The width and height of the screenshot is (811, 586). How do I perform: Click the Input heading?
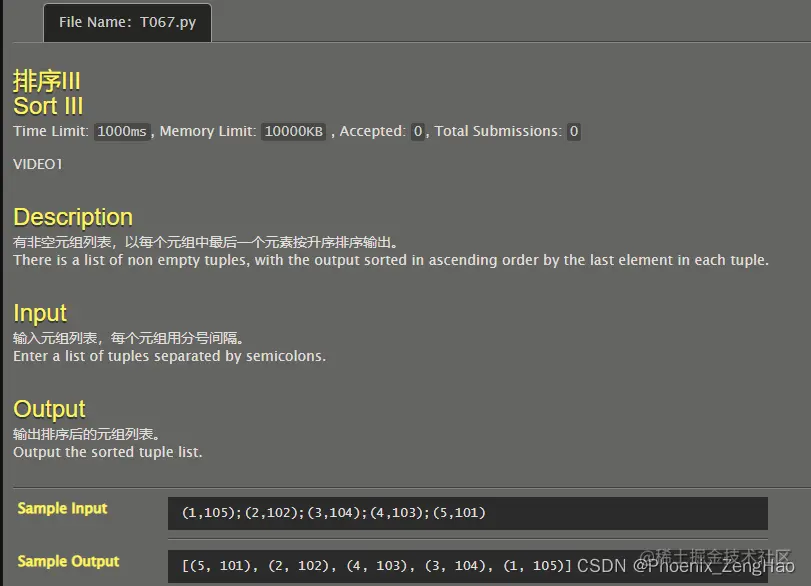[40, 313]
